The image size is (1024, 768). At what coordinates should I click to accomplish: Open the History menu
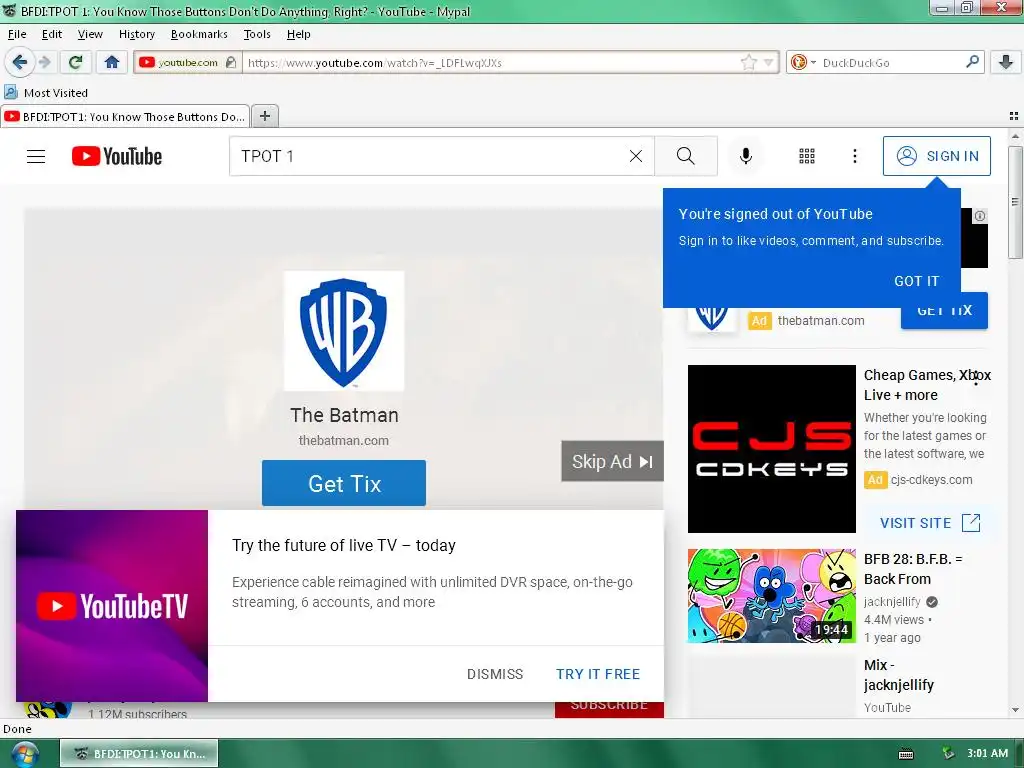tap(136, 34)
